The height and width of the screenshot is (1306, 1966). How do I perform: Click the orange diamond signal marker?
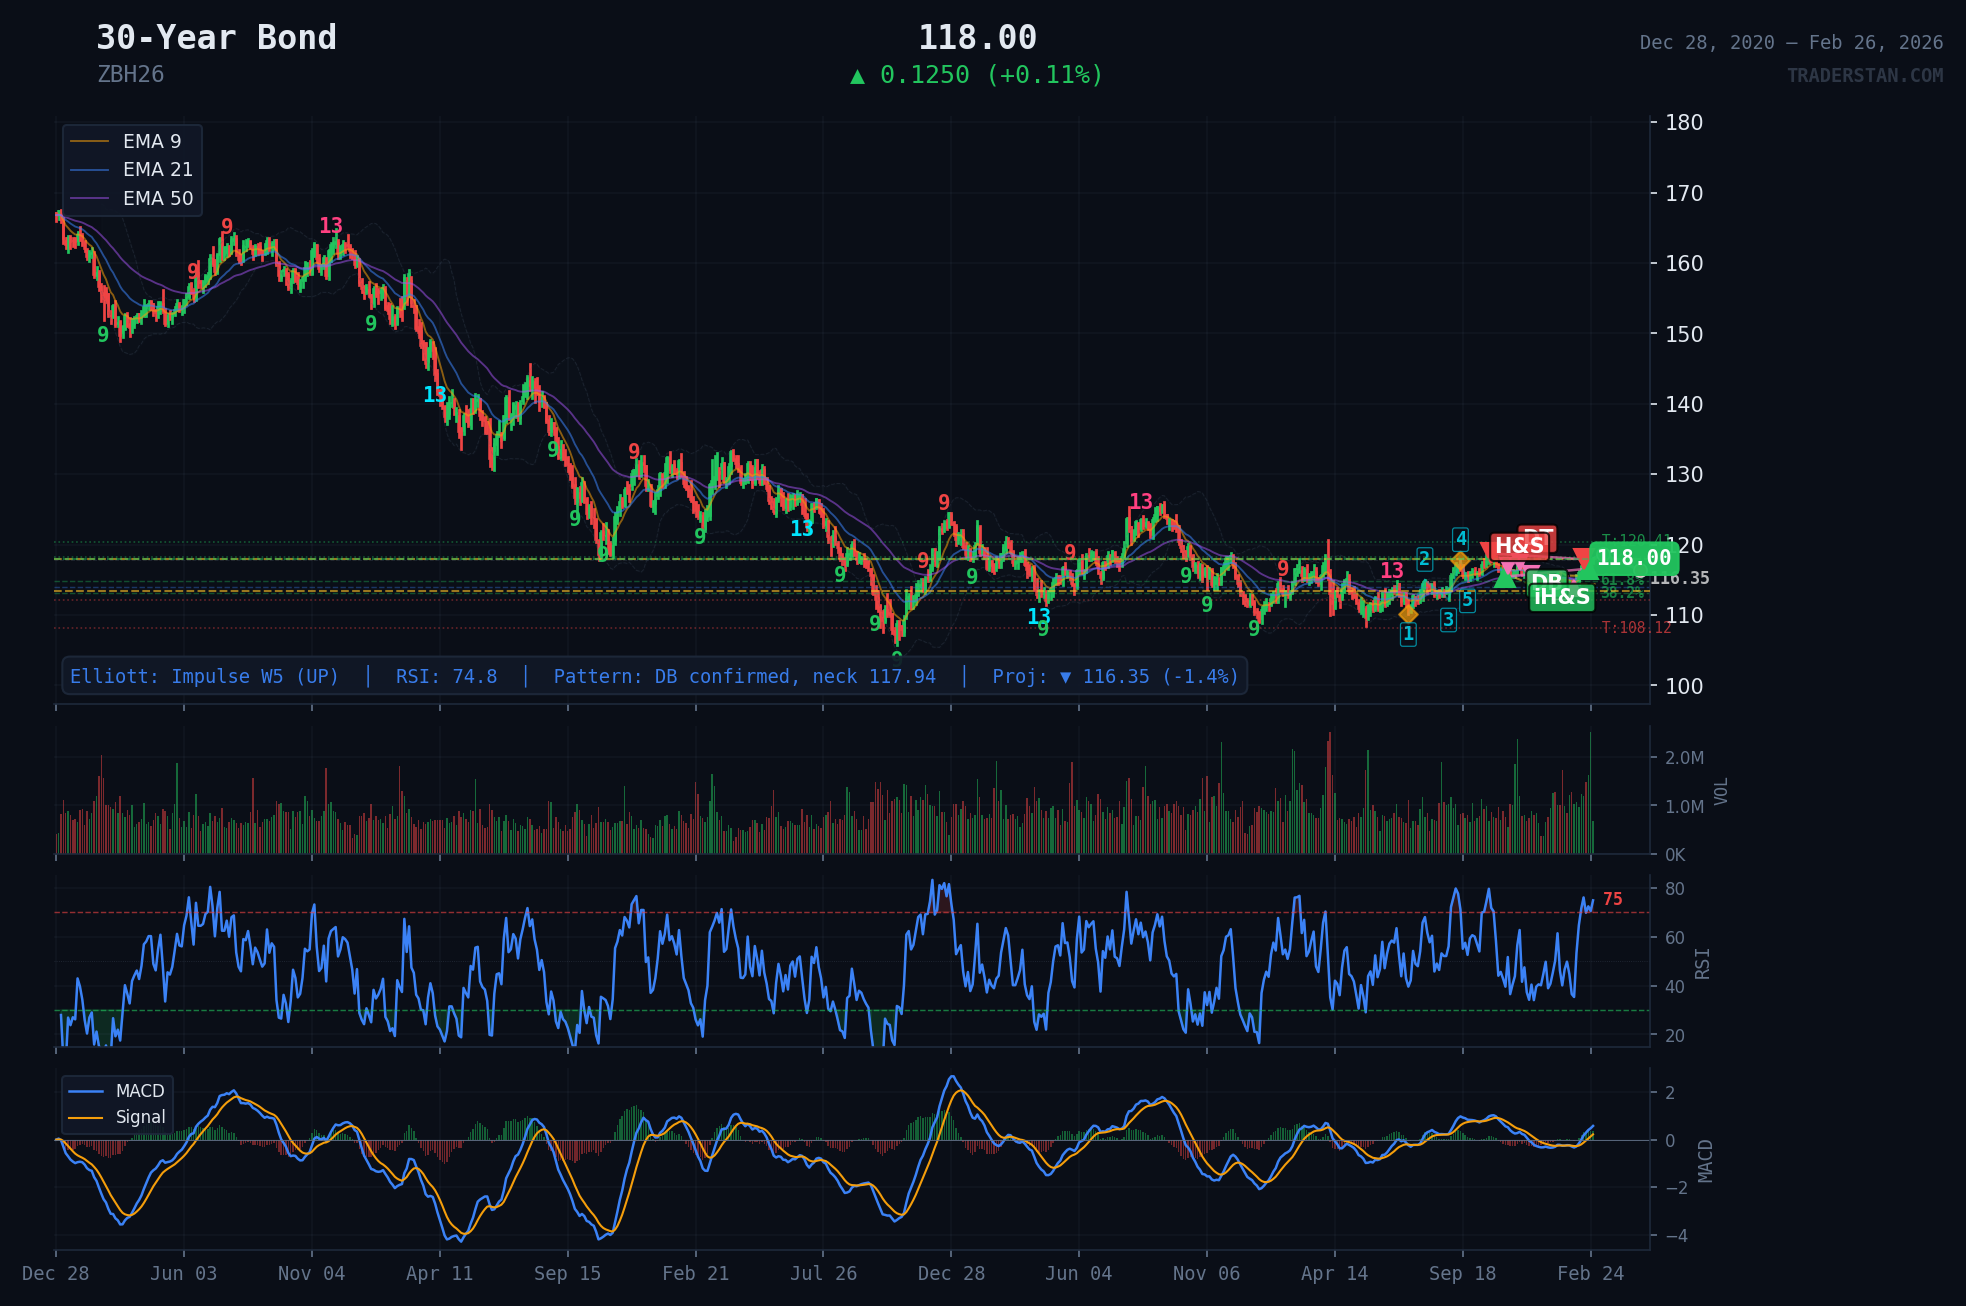[1461, 561]
